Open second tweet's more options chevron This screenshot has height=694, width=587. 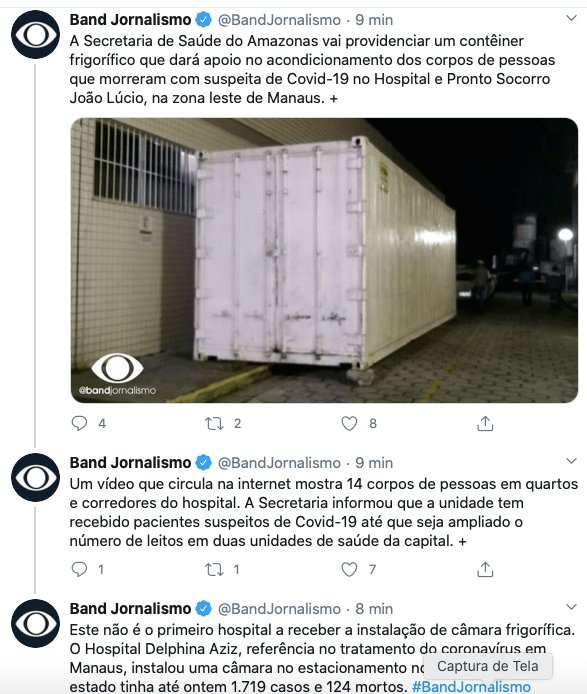pos(572,461)
